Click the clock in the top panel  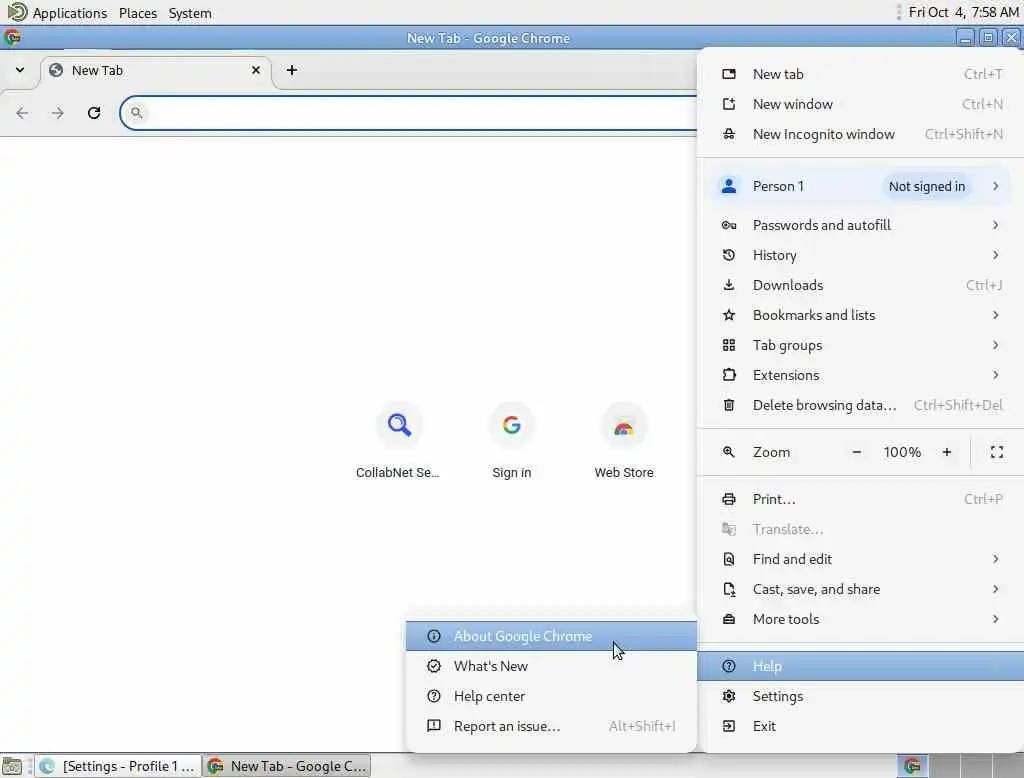963,12
